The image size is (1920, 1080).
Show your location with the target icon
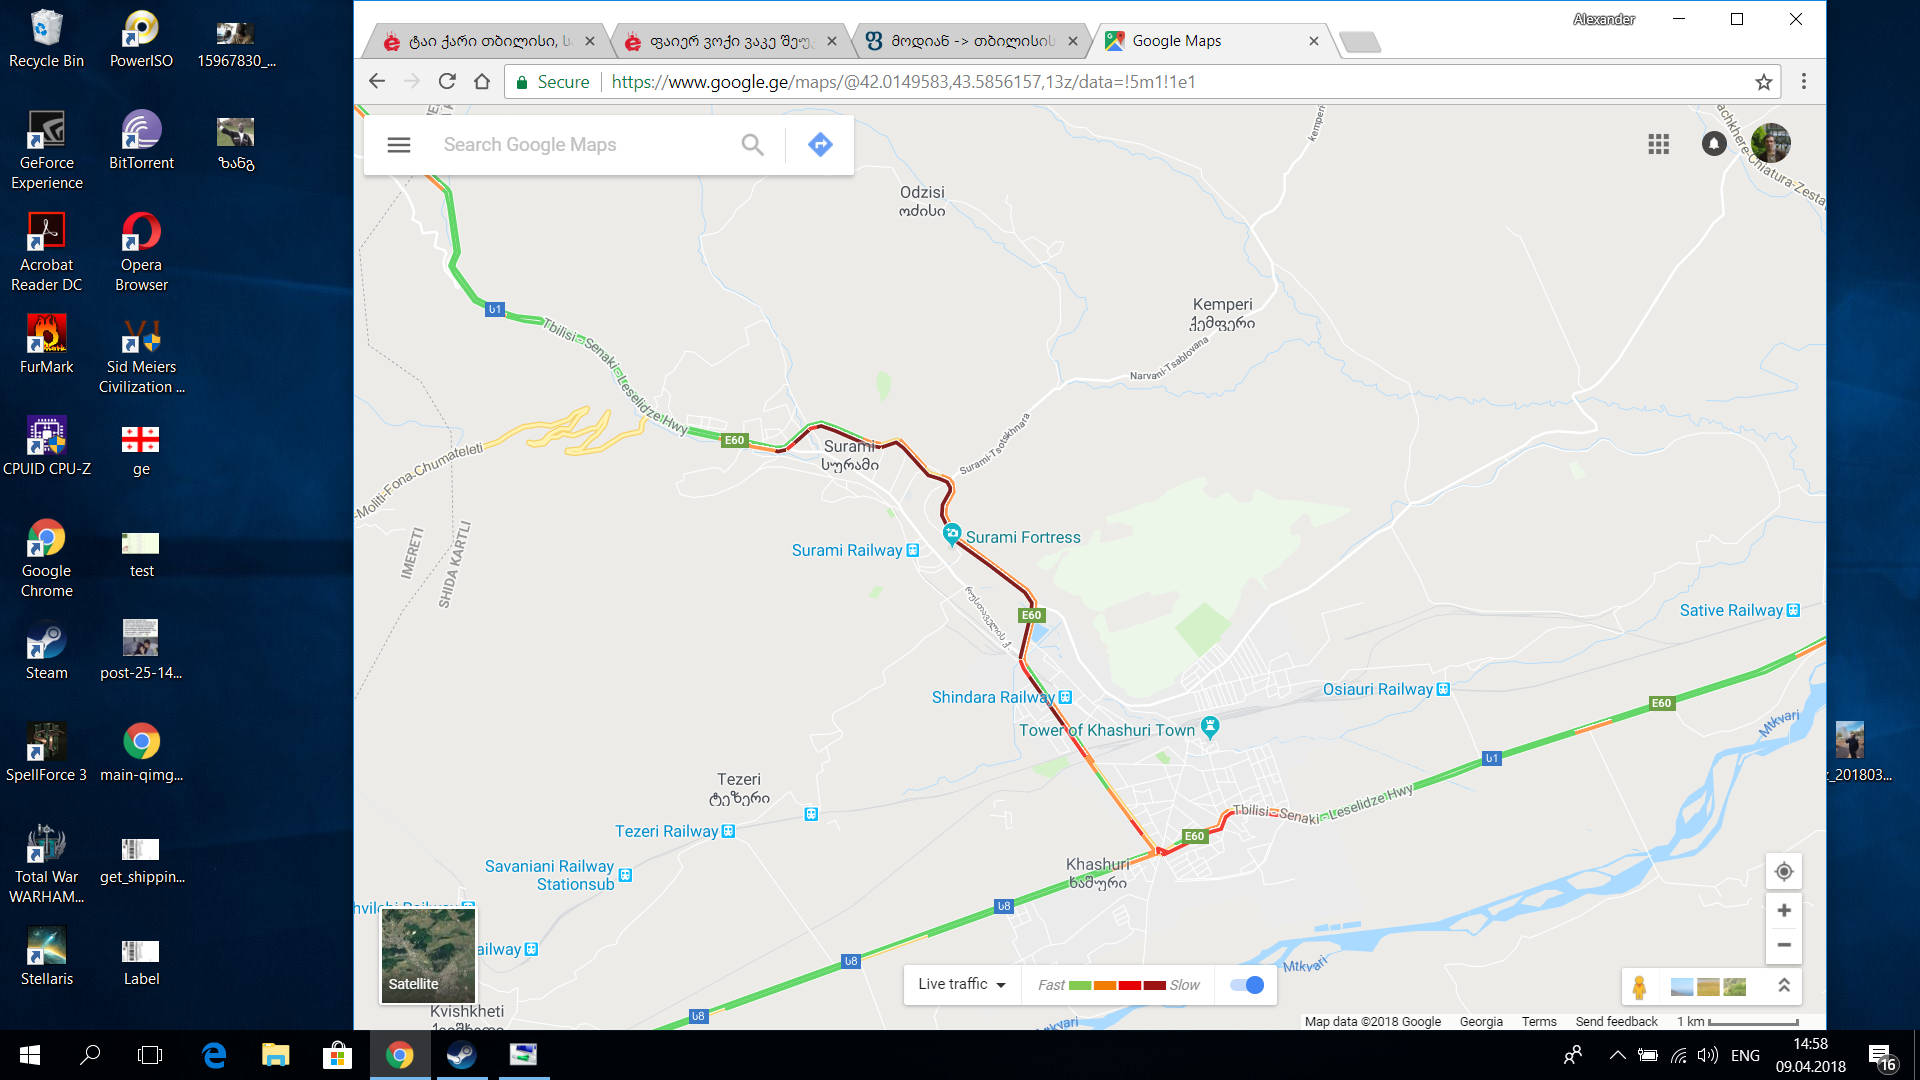(1784, 872)
